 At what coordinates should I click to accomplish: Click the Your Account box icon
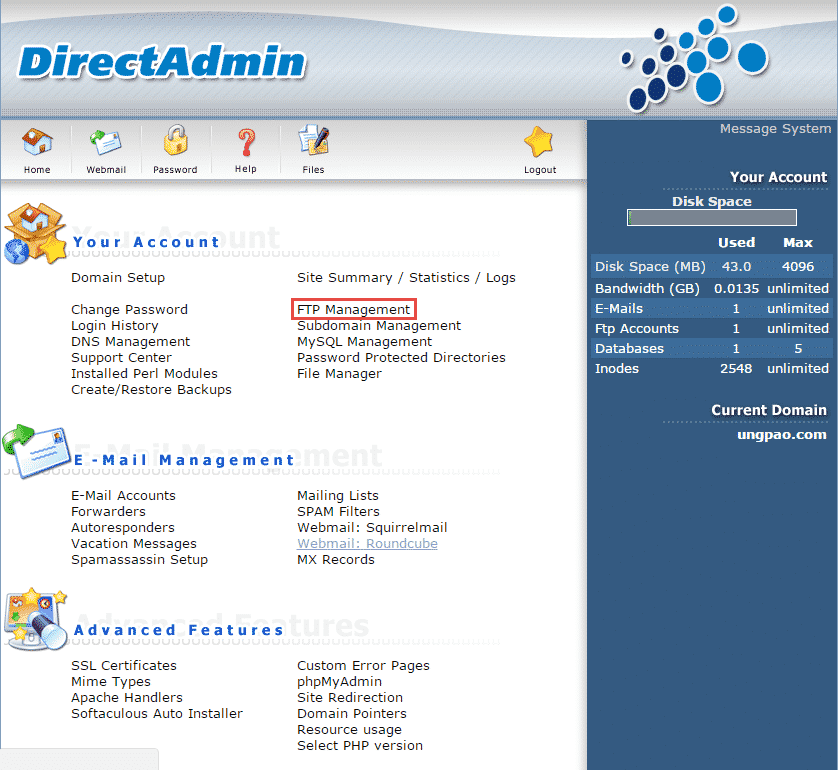pyautogui.click(x=35, y=233)
